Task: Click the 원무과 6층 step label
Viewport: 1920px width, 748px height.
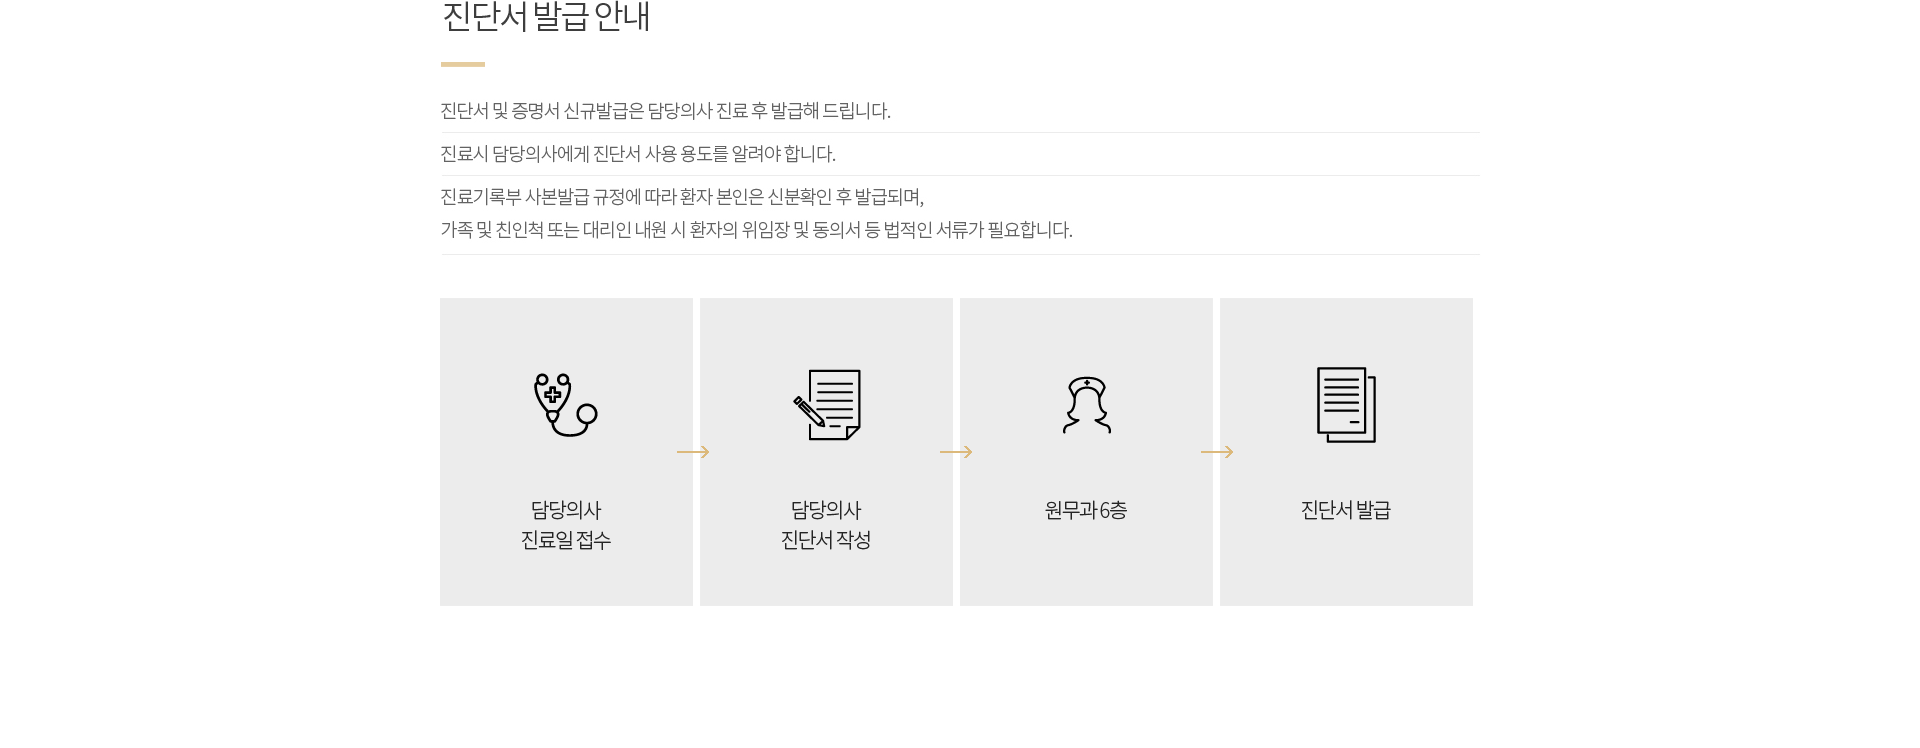Action: [1086, 510]
